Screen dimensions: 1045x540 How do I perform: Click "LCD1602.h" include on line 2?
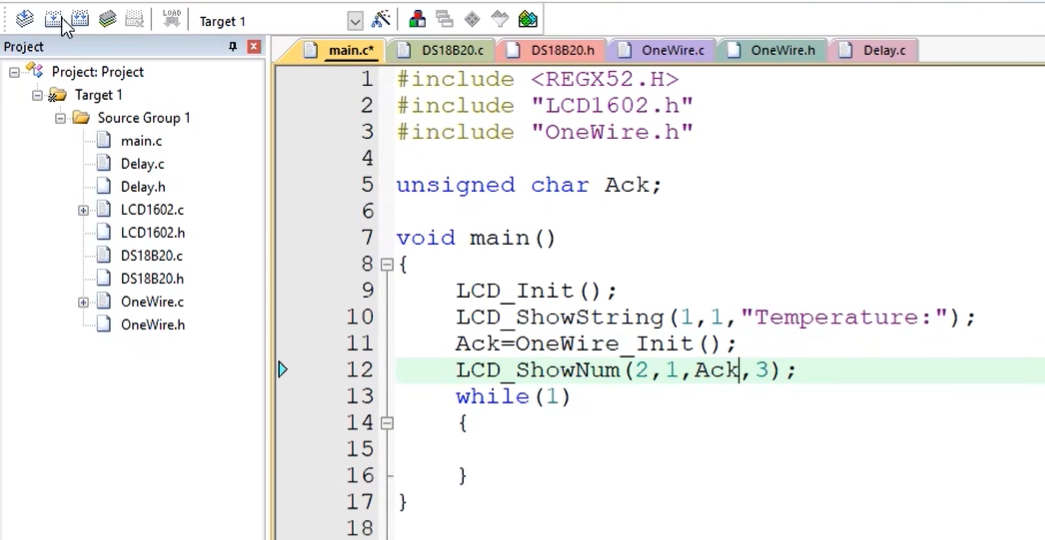[612, 105]
